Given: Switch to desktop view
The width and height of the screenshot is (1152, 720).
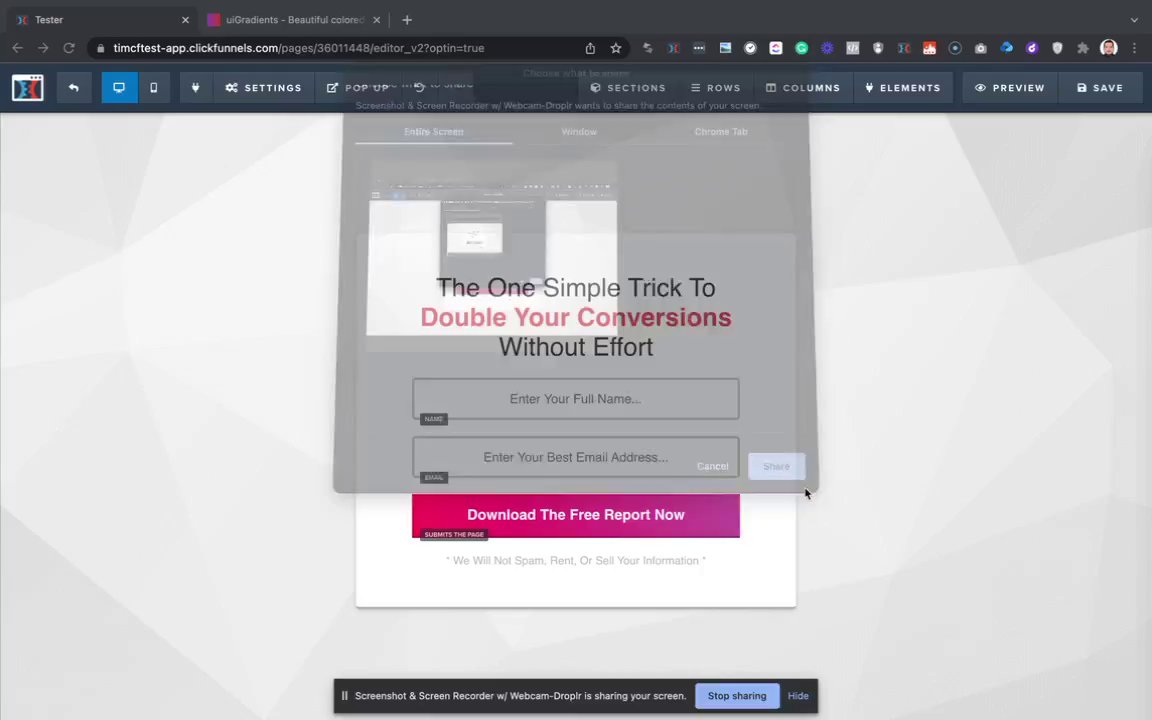Looking at the screenshot, I should point(119,87).
